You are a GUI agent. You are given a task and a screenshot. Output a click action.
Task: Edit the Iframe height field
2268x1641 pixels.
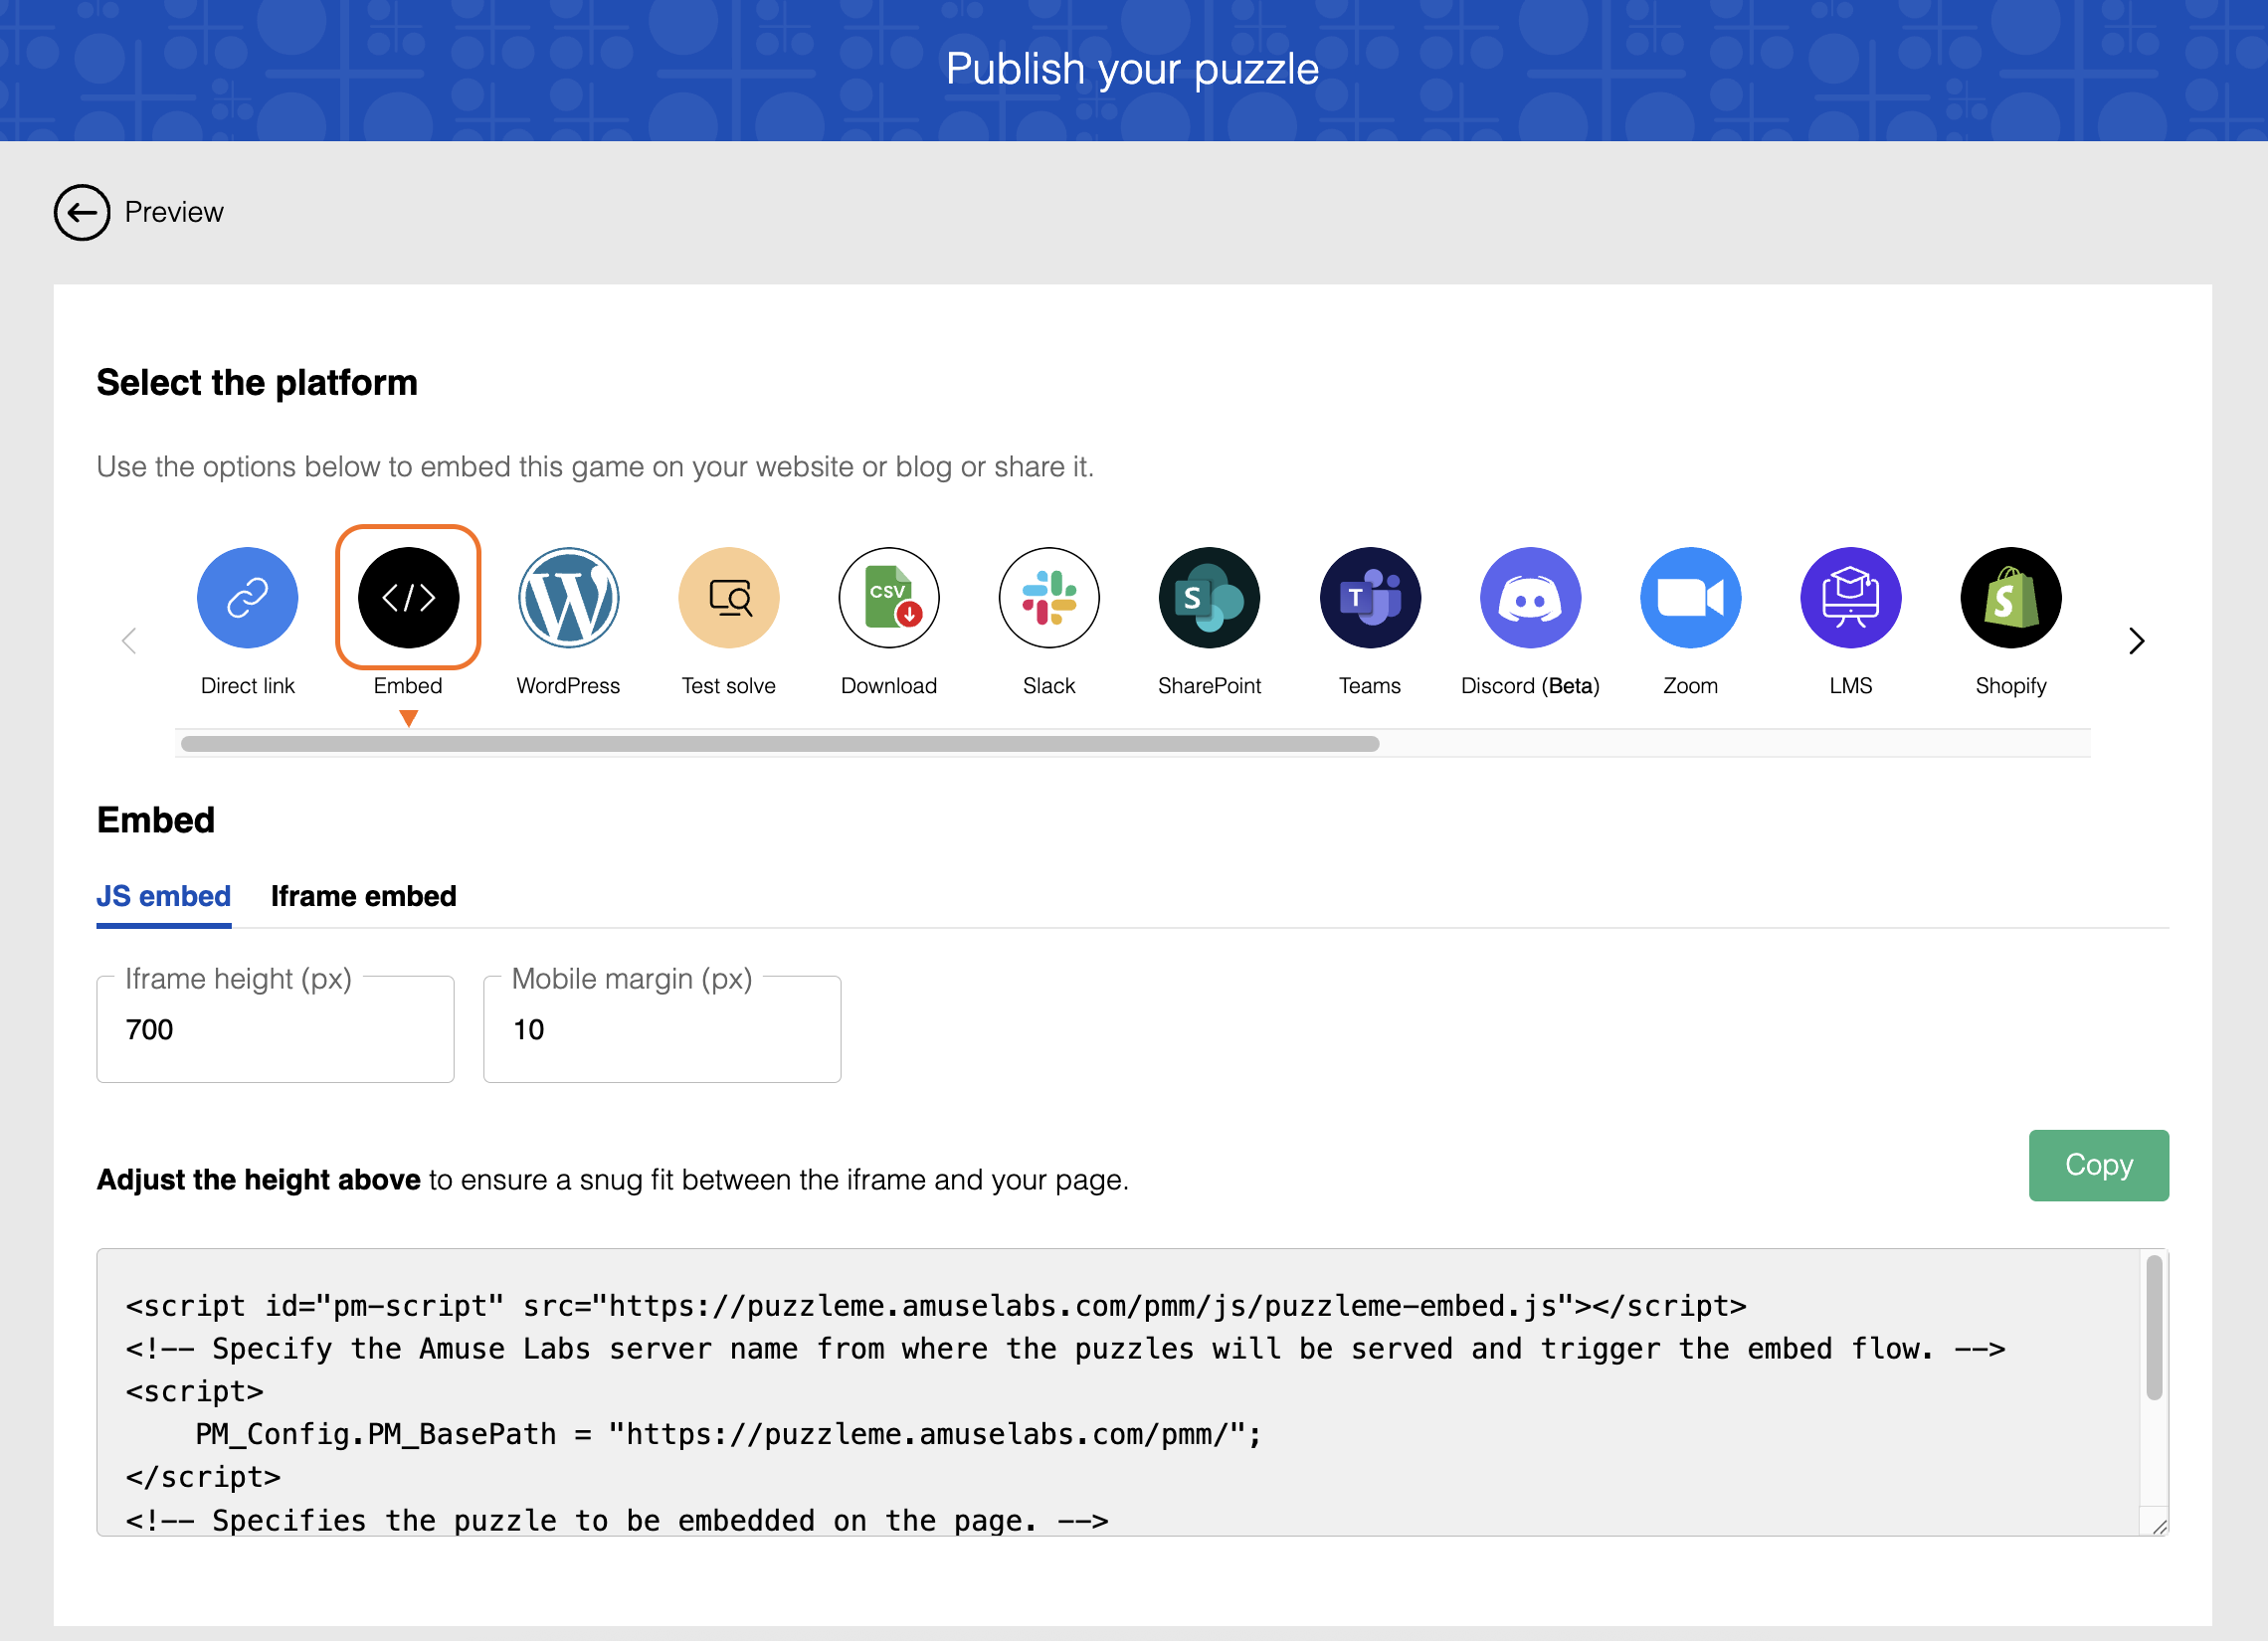coord(275,1029)
